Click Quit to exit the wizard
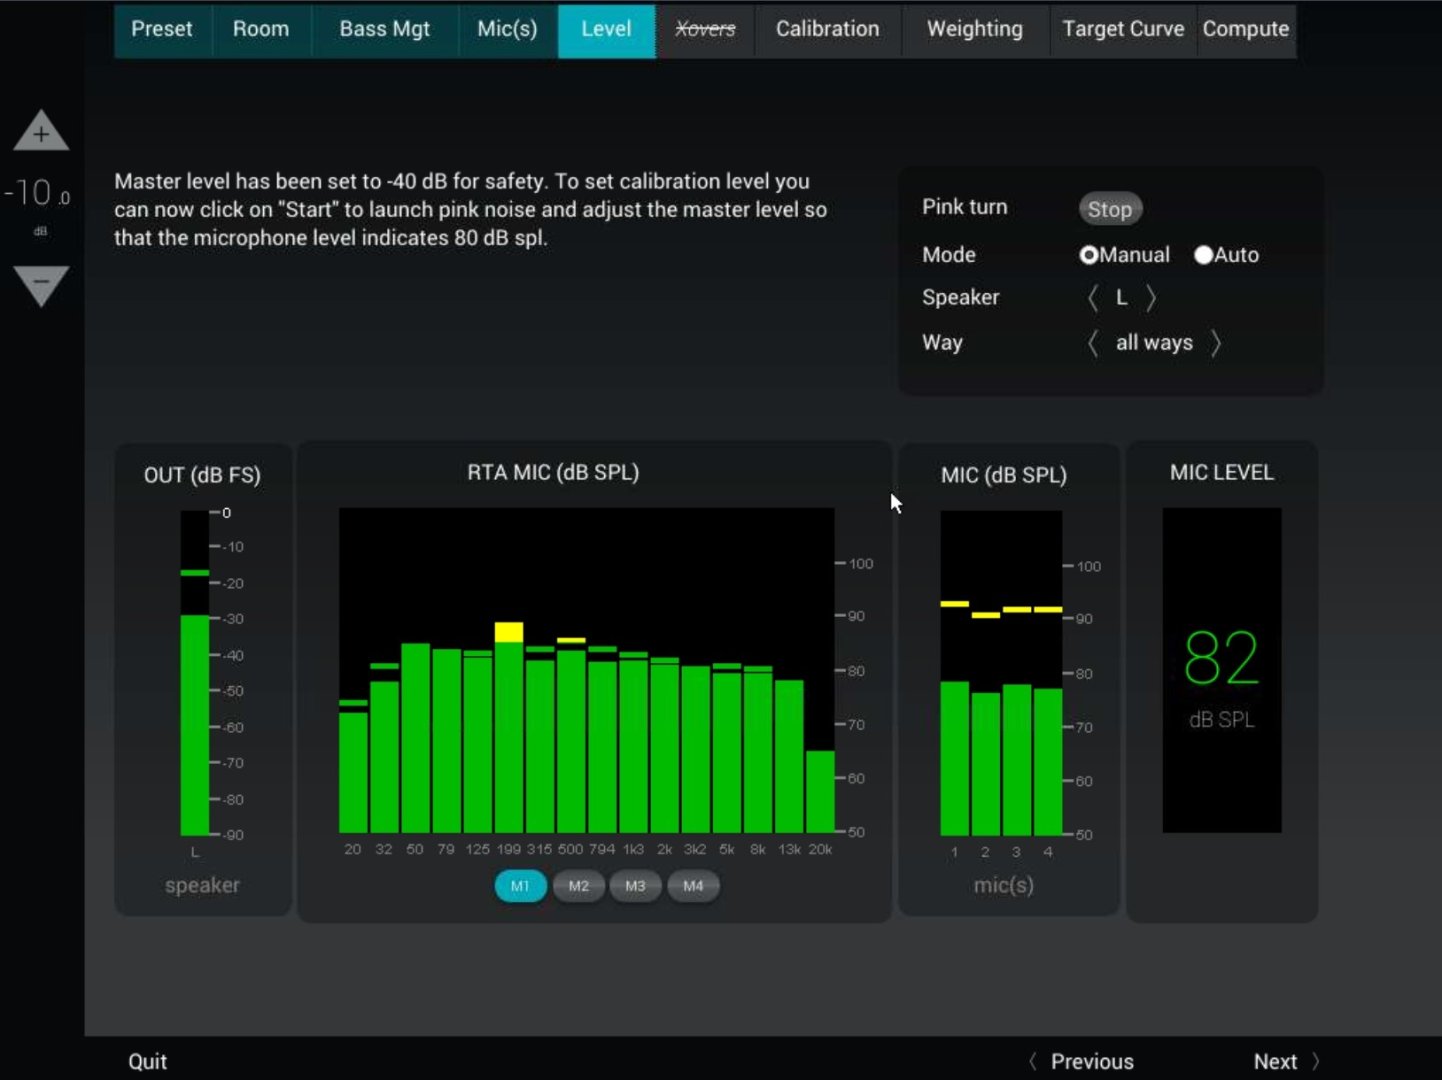This screenshot has height=1080, width=1442. 147,1061
